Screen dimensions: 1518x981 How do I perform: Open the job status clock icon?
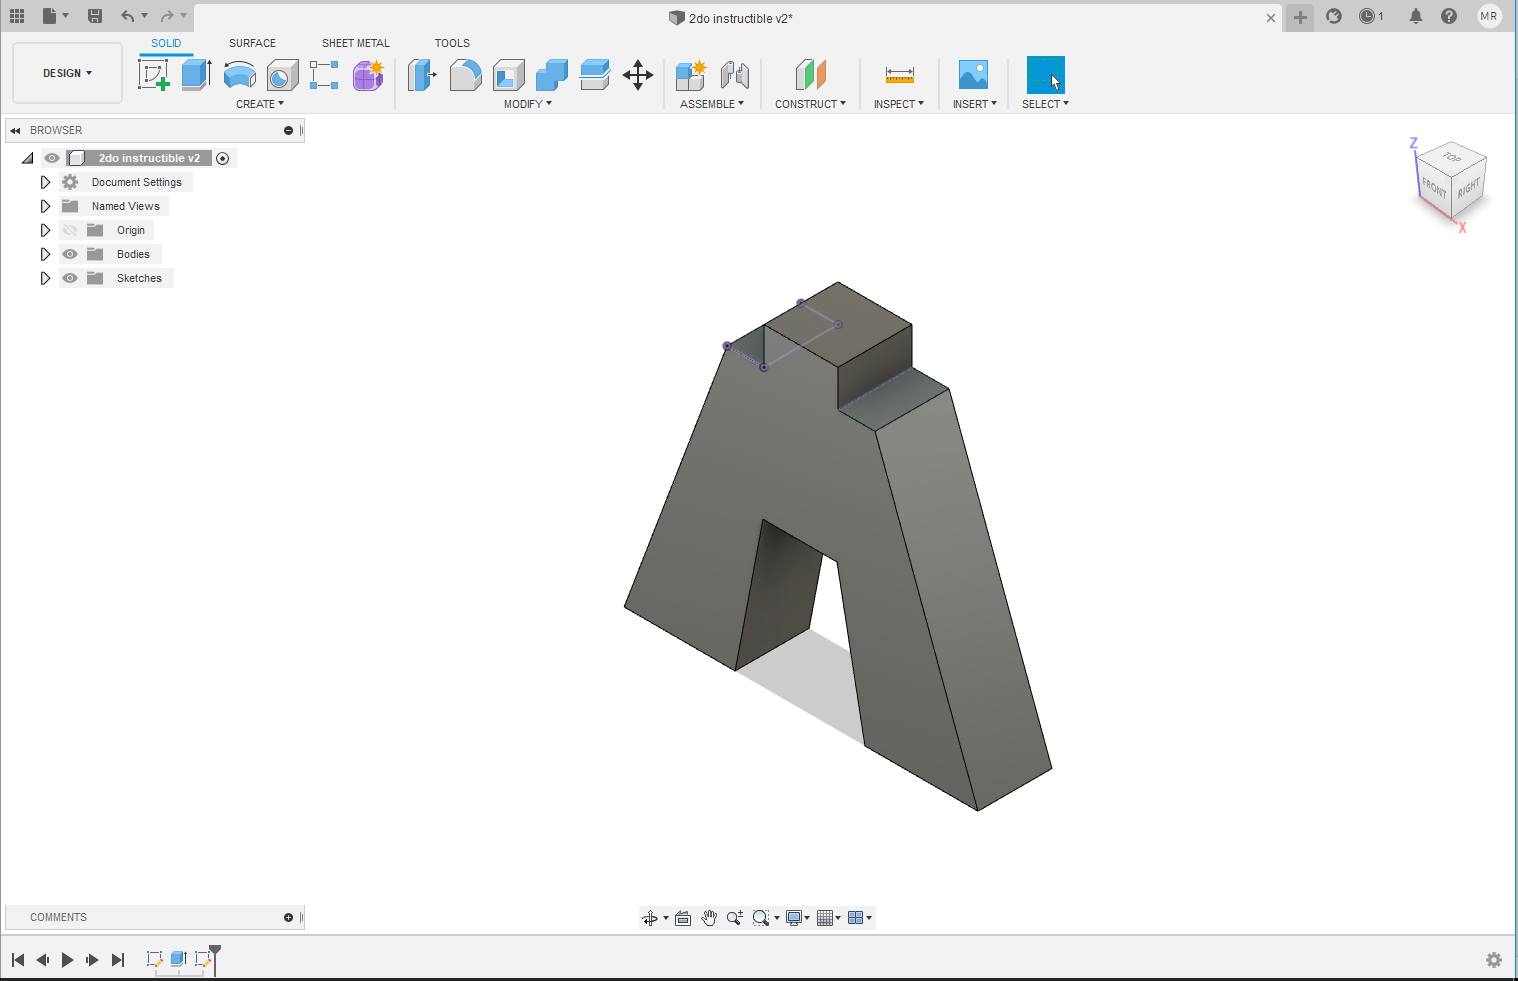tap(1367, 16)
